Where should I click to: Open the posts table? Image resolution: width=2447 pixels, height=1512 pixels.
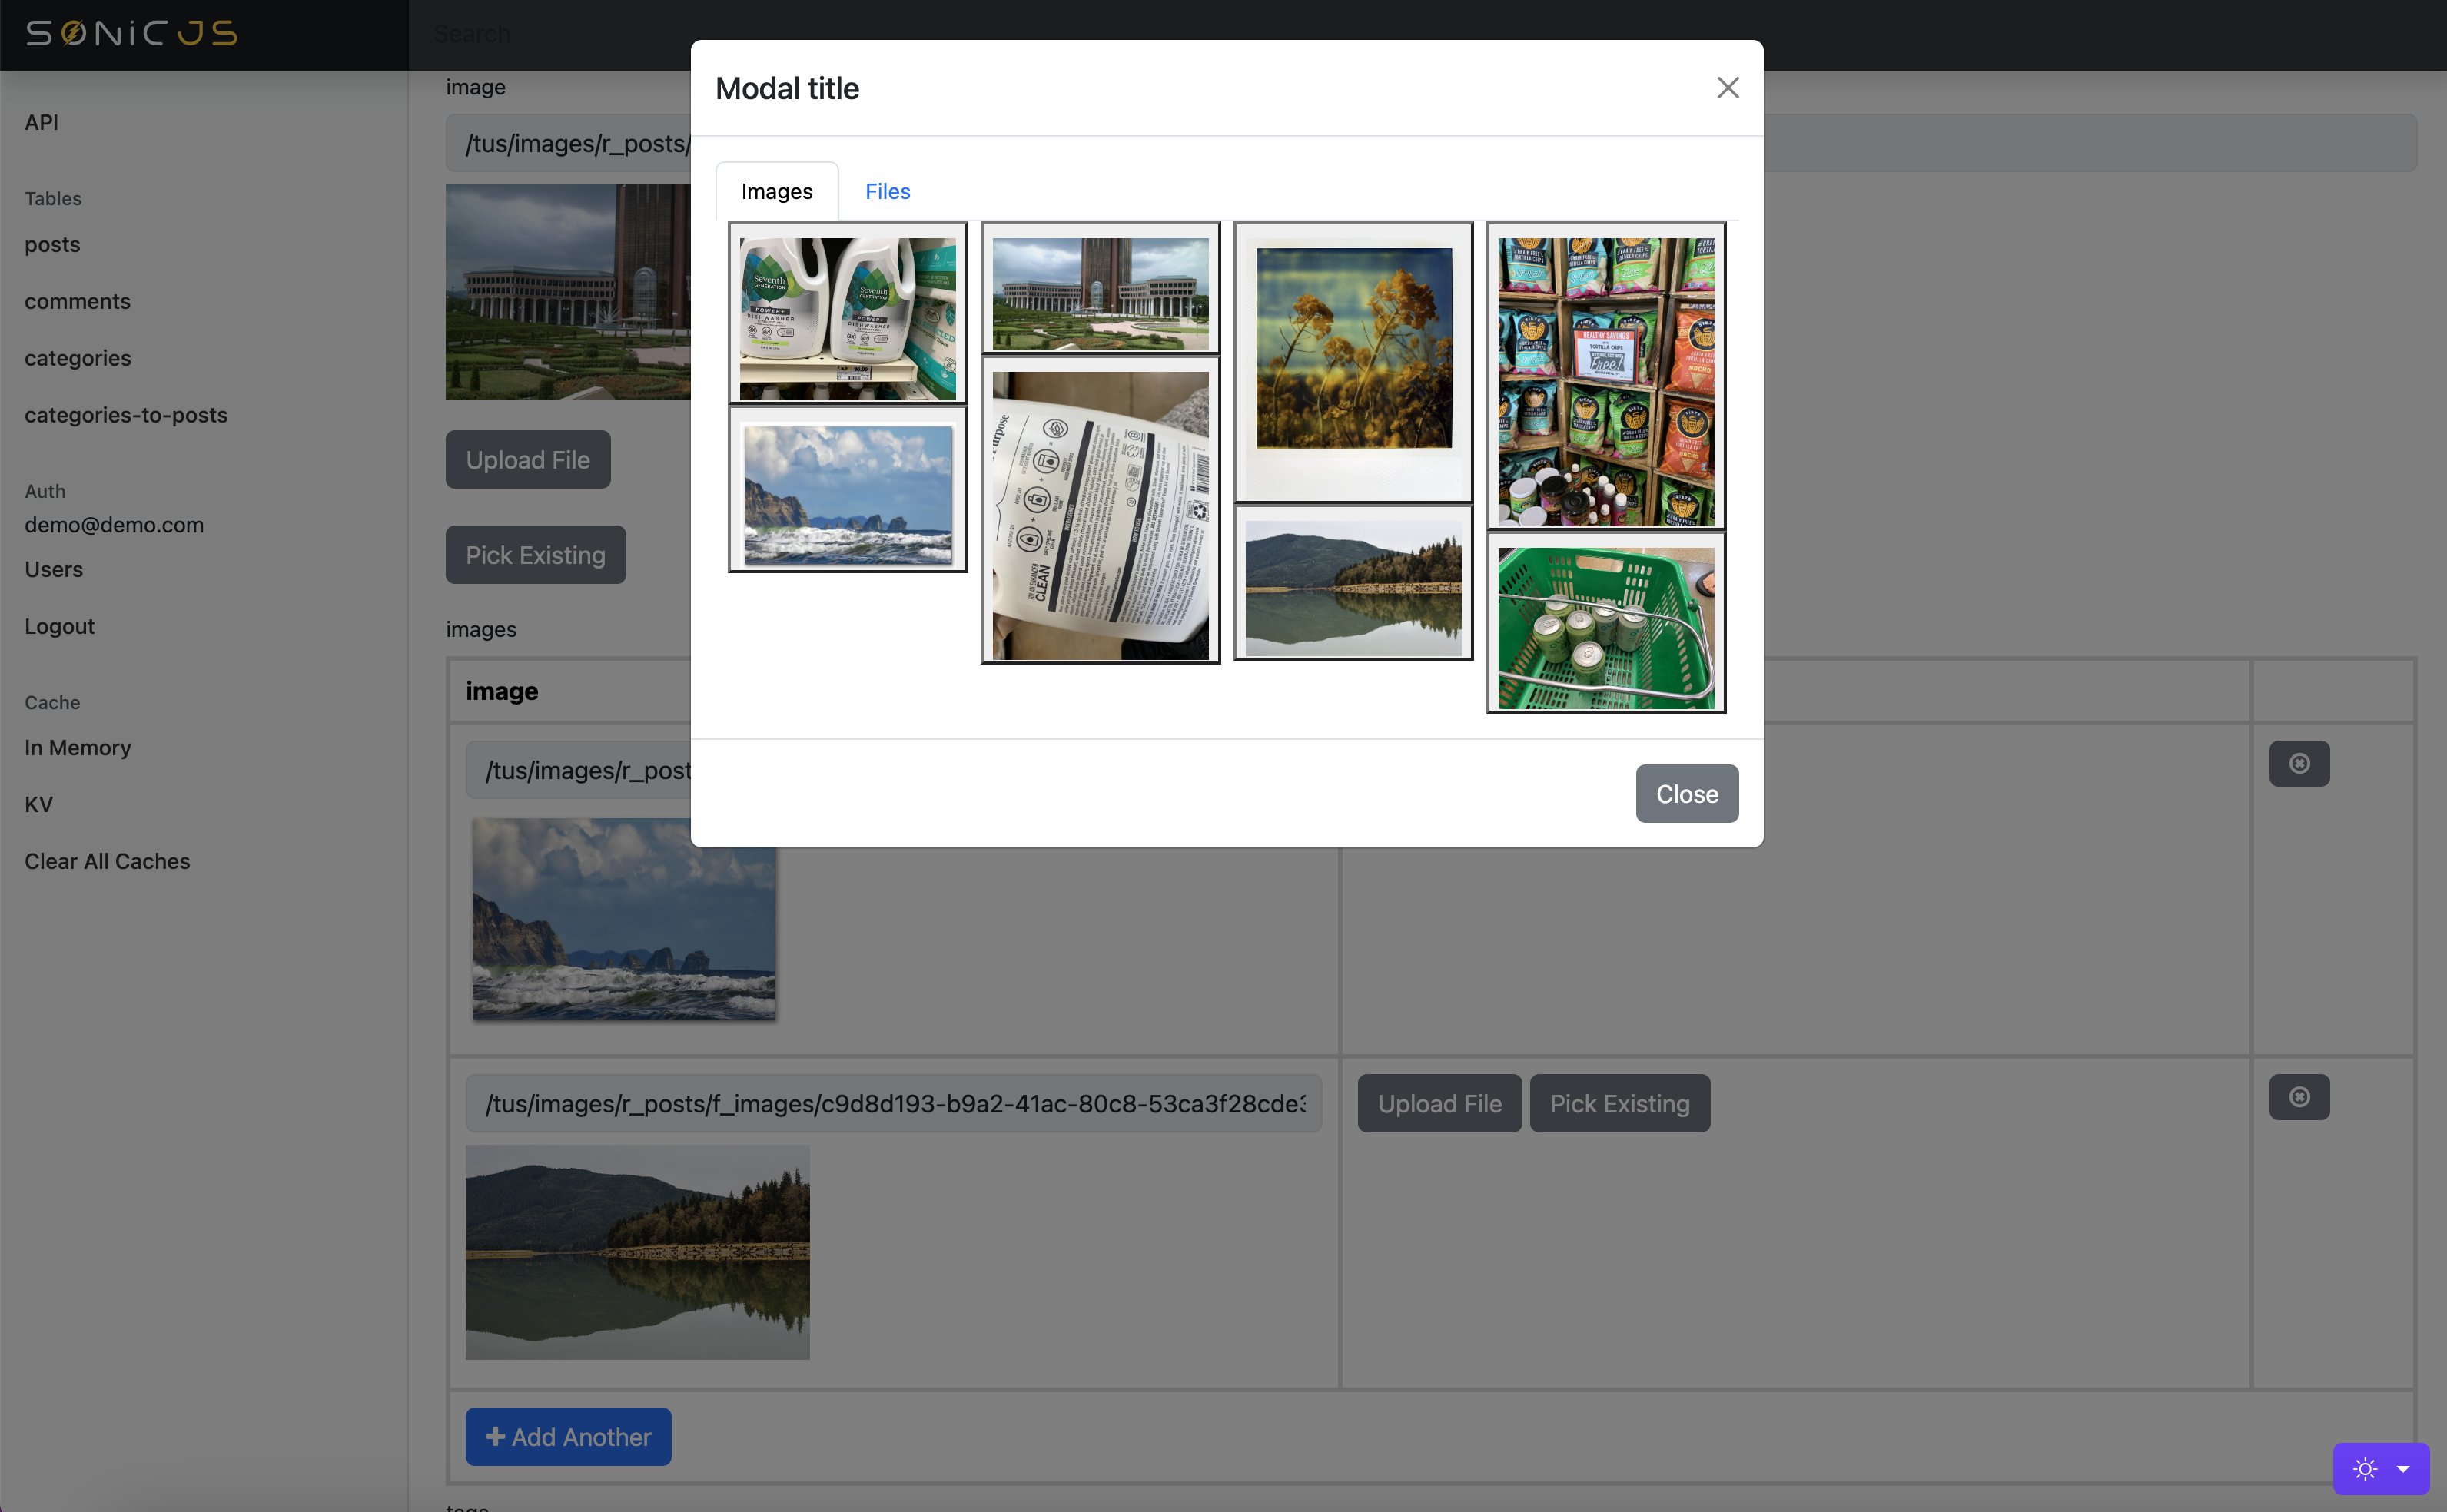pos(52,244)
